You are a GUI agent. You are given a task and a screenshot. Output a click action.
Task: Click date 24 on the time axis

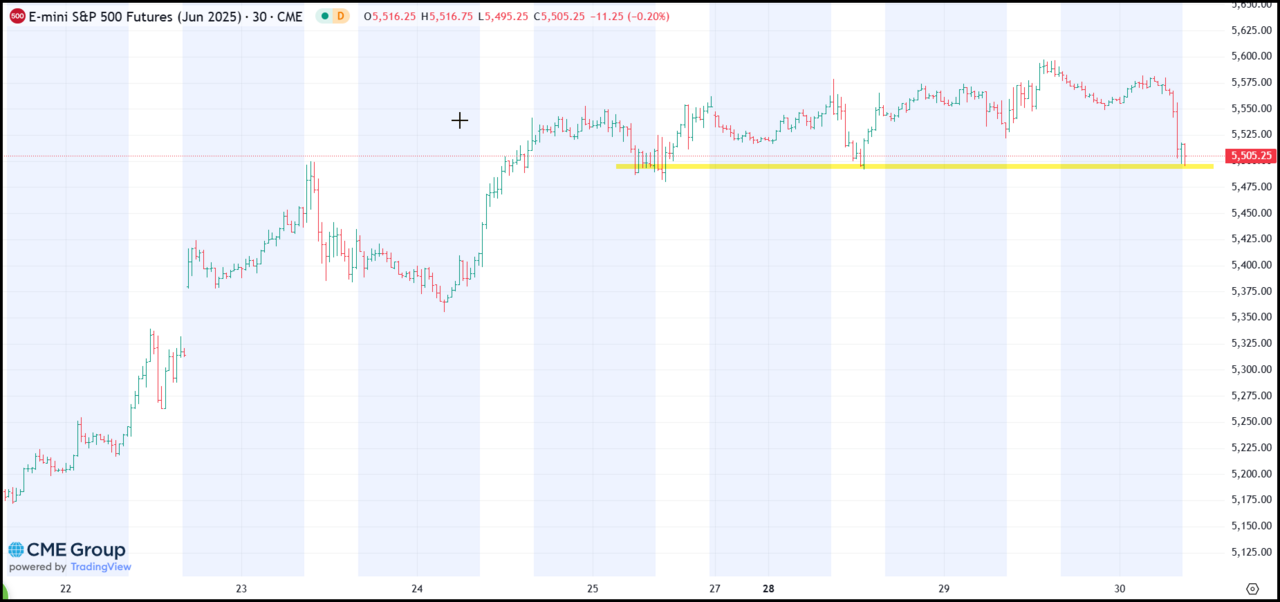tap(417, 589)
